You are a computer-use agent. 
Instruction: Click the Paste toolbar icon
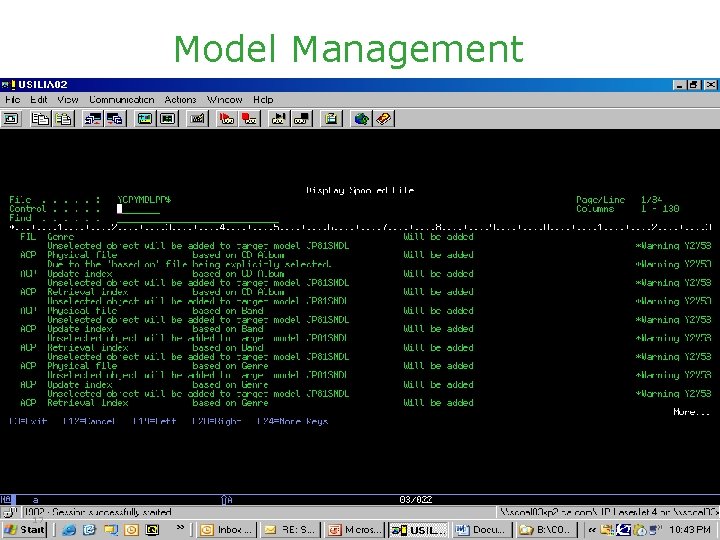coord(63,119)
